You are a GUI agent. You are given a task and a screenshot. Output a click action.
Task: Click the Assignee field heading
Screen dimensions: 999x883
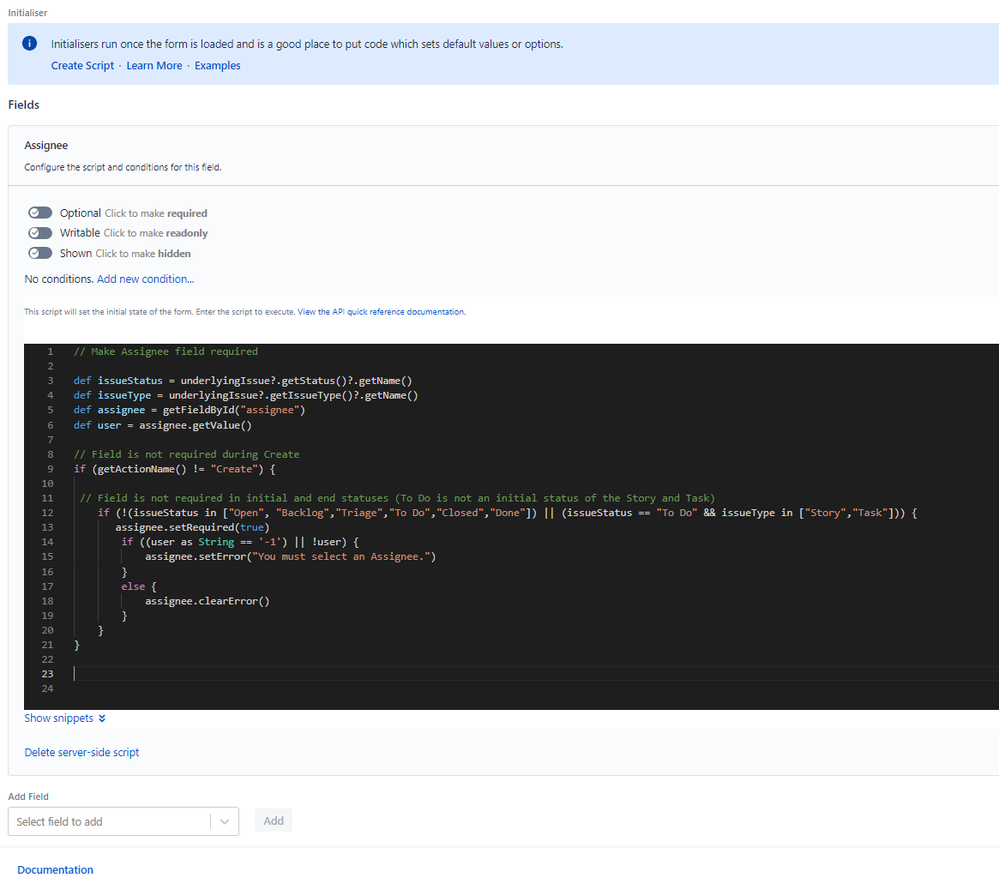[46, 145]
